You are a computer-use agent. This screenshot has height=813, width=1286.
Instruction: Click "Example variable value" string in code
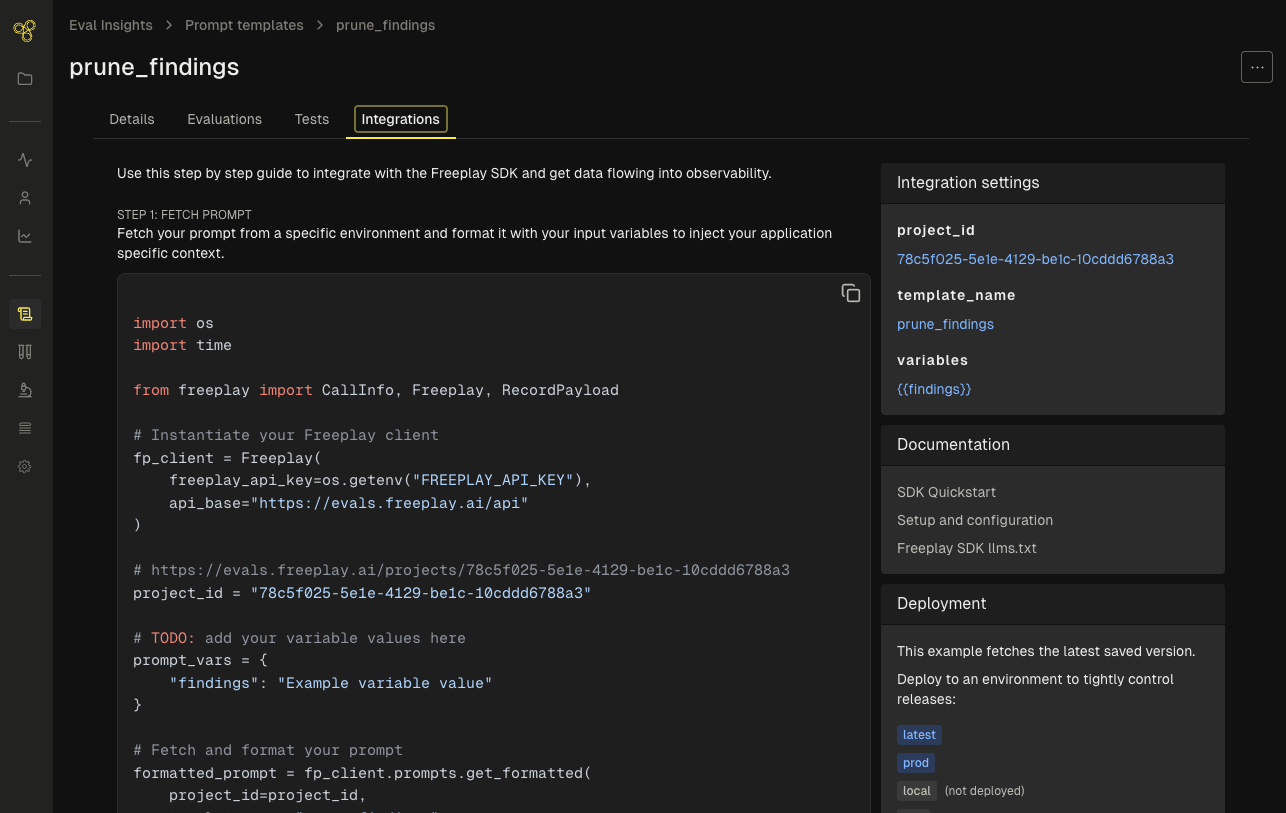pyautogui.click(x=385, y=683)
